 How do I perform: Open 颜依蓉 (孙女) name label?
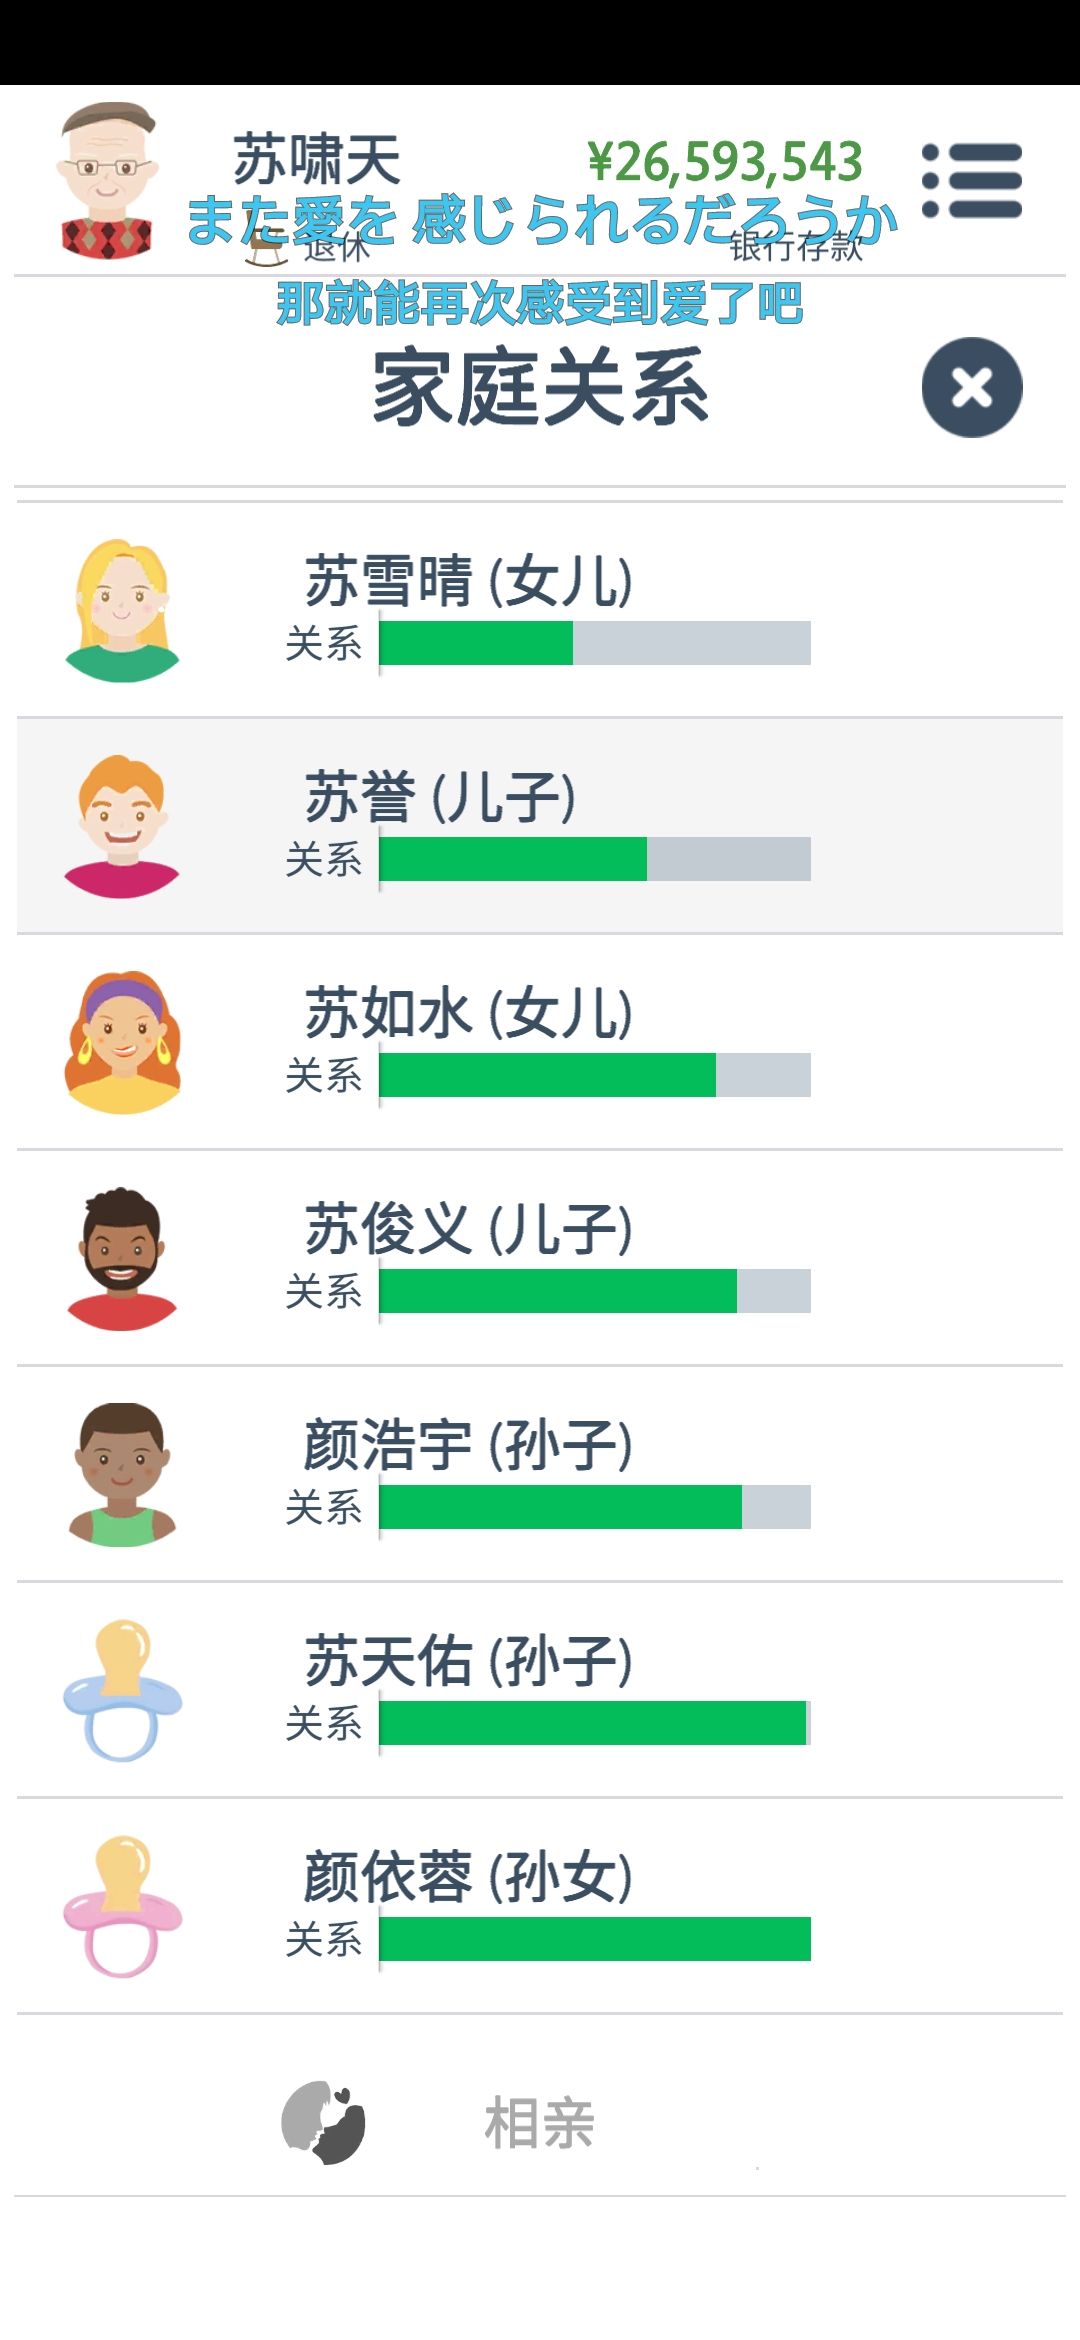468,1877
